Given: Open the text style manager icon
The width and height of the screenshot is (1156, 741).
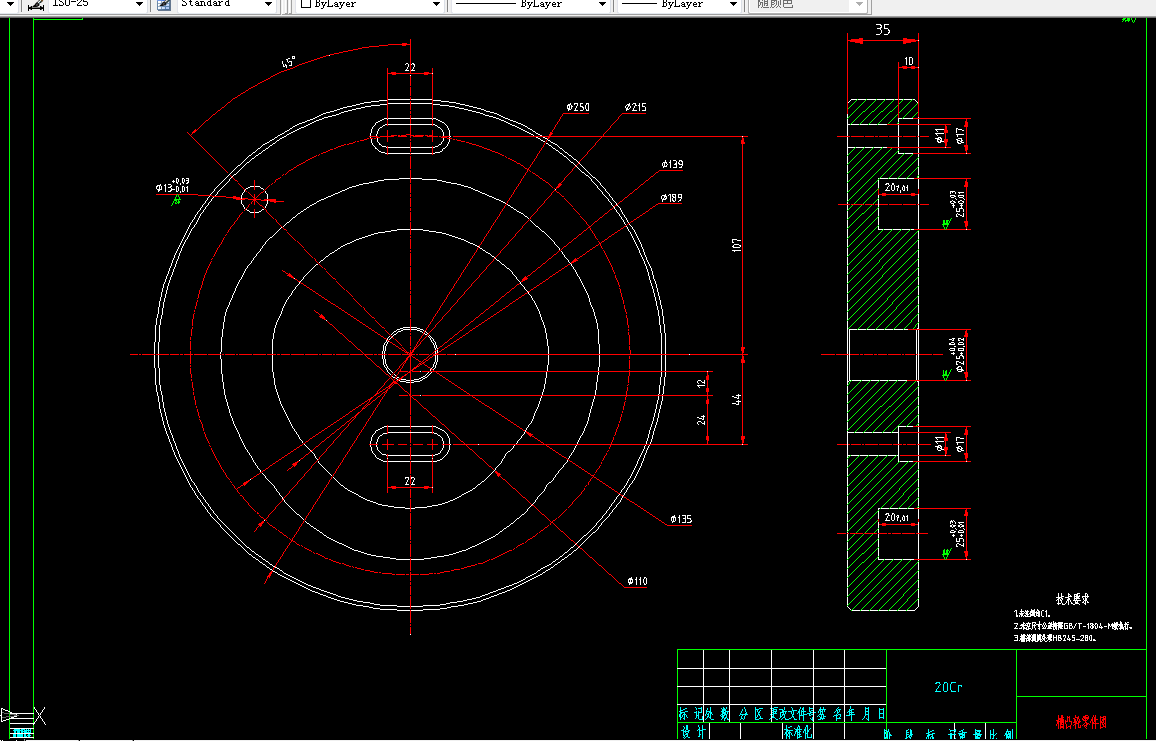Looking at the screenshot, I should tap(164, 4).
